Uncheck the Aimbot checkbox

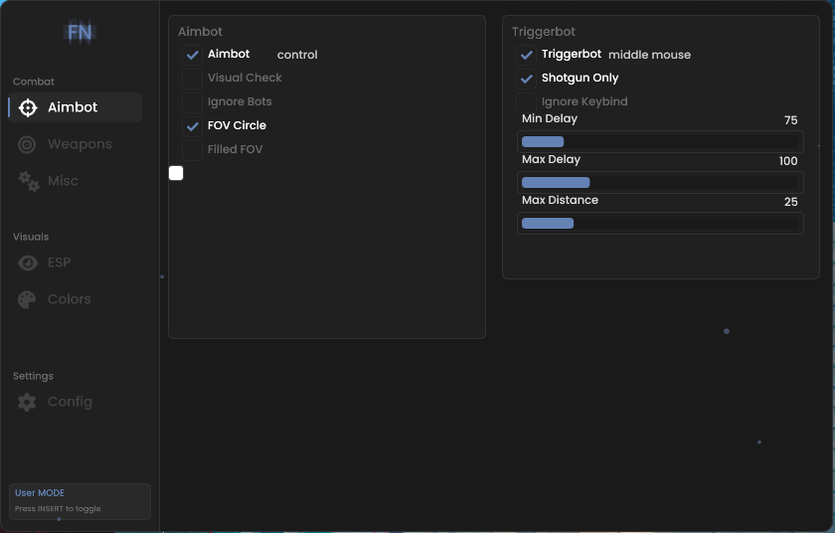tap(192, 55)
